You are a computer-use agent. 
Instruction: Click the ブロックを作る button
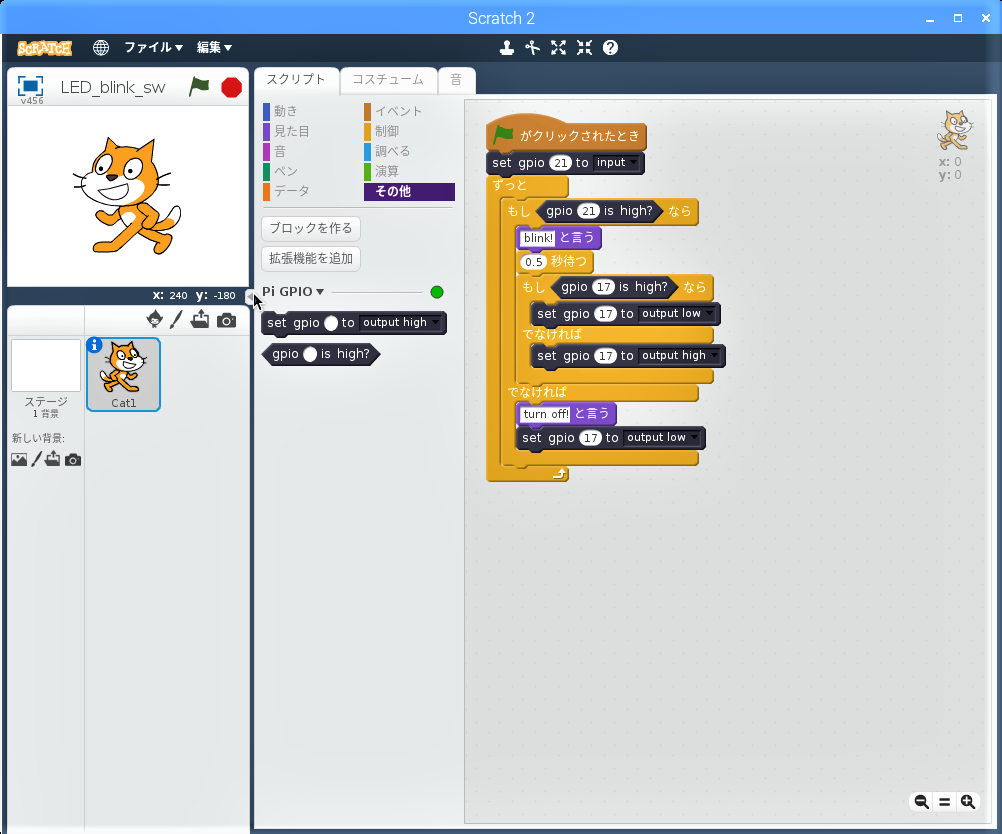[311, 228]
